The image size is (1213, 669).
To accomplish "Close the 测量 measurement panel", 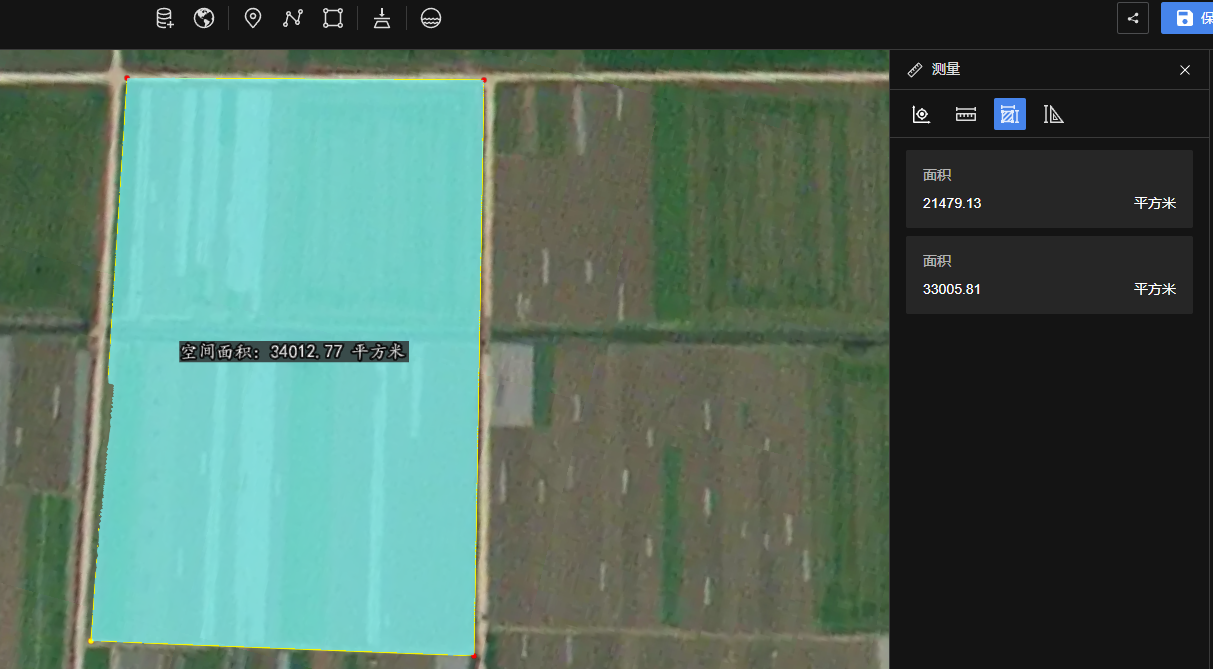I will tap(1185, 70).
